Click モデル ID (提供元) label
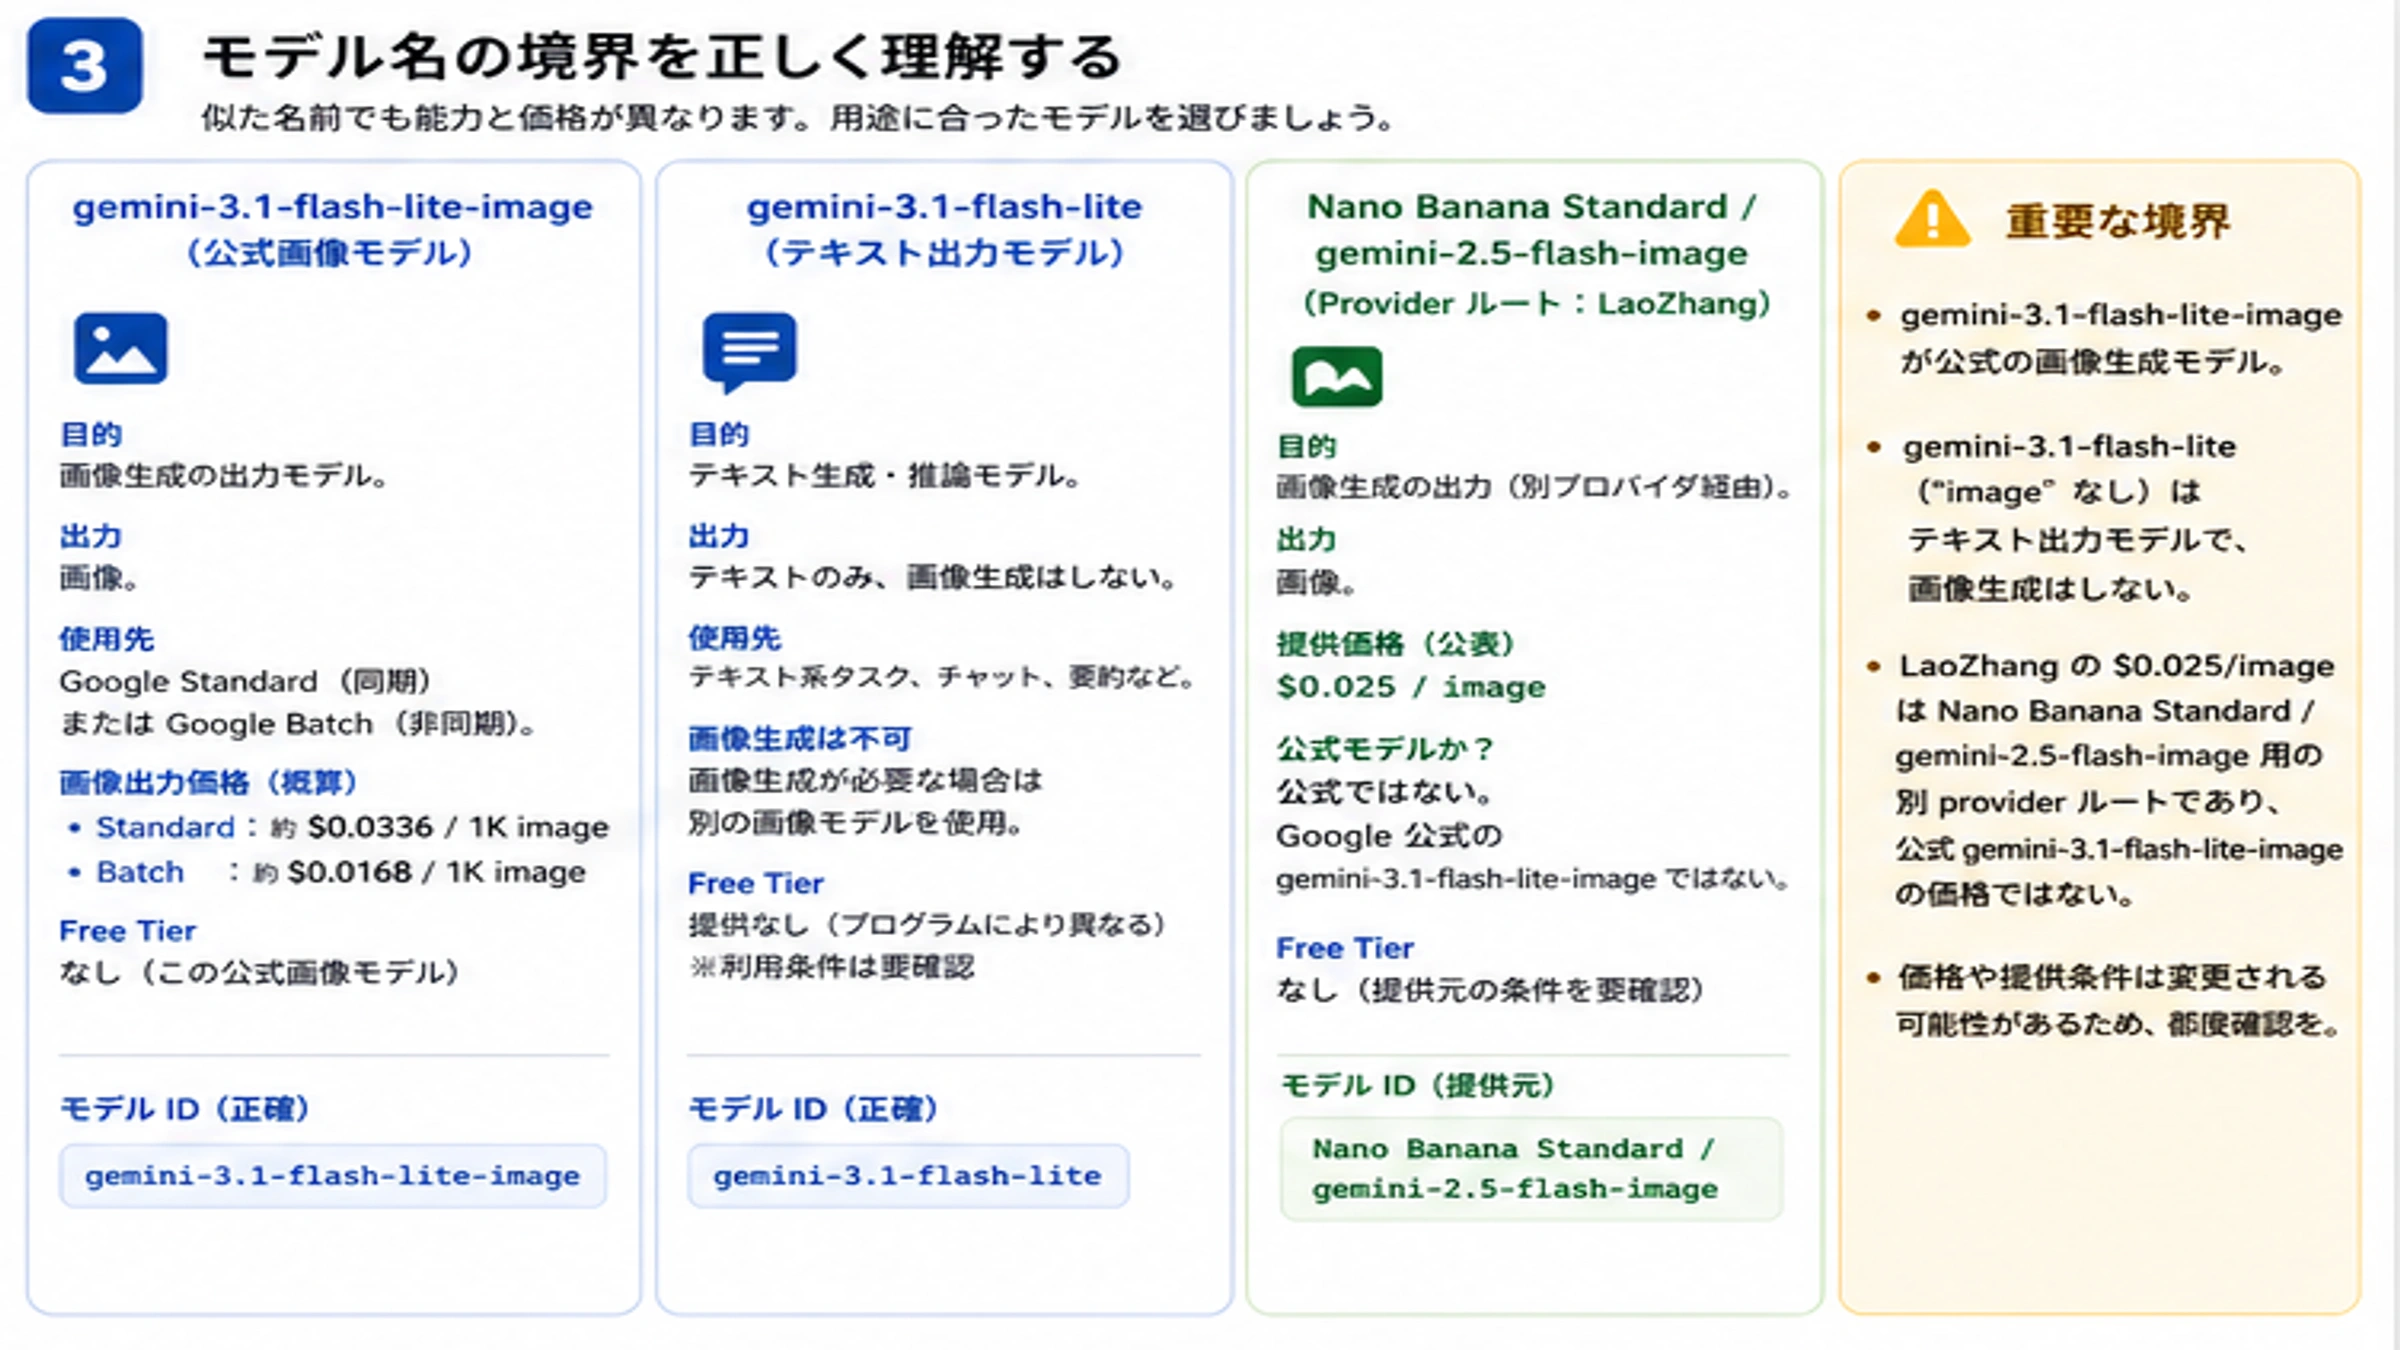 click(1418, 1086)
